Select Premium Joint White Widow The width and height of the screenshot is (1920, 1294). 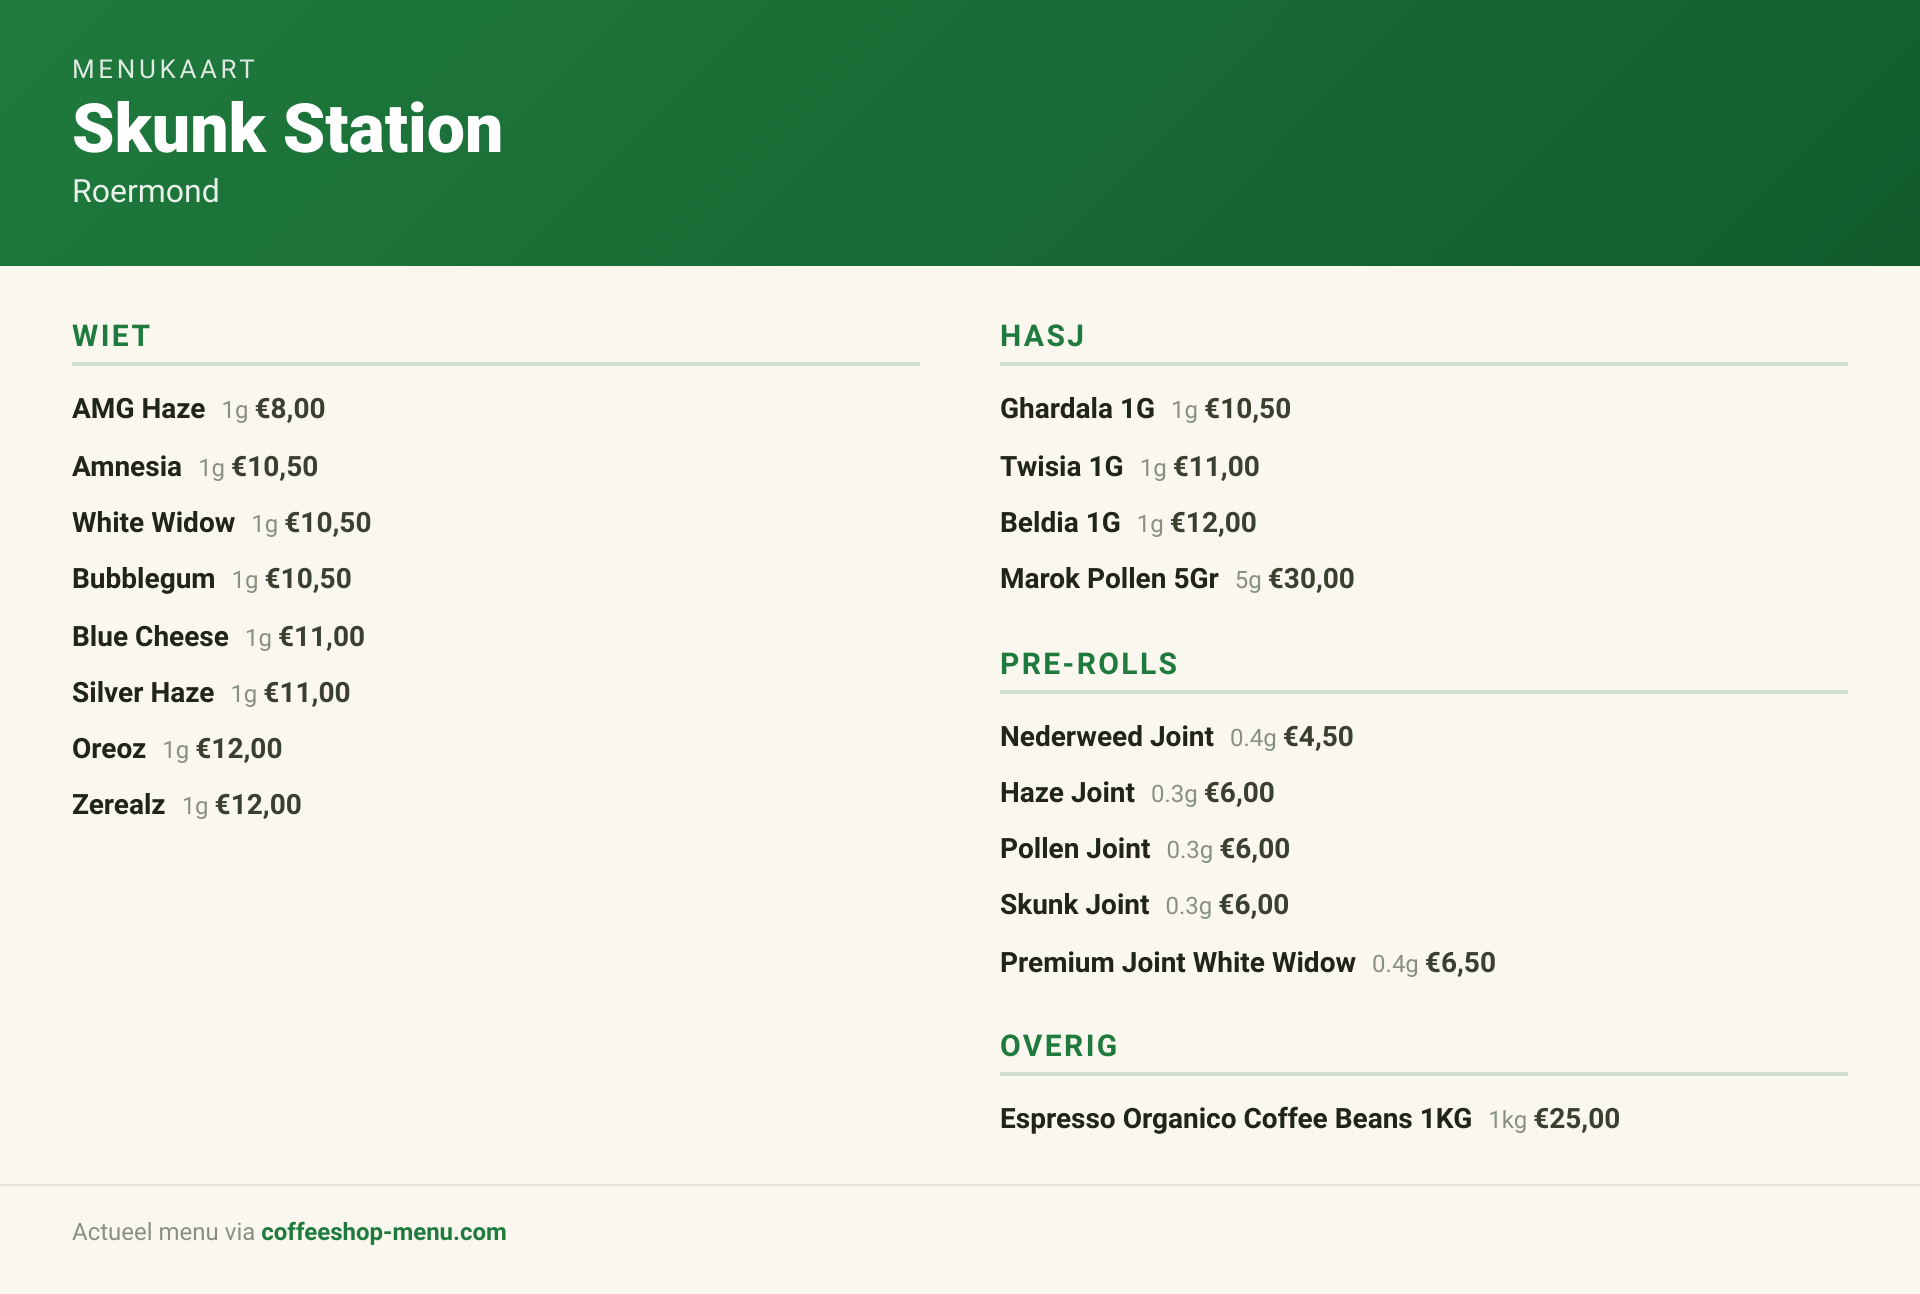(1248, 963)
